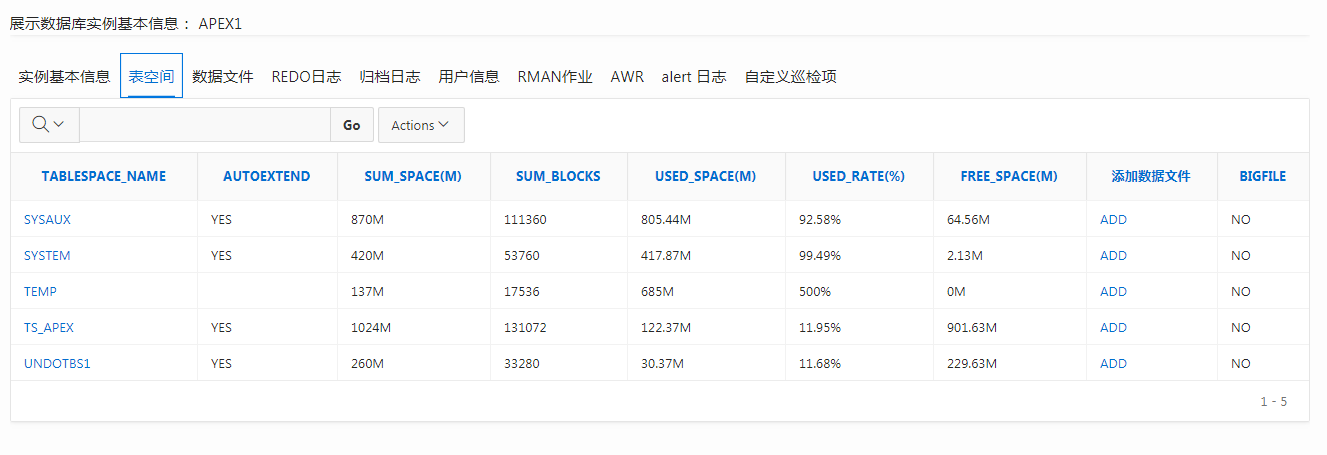This screenshot has width=1327, height=455.
Task: Expand the Actions dropdown menu
Action: (421, 125)
